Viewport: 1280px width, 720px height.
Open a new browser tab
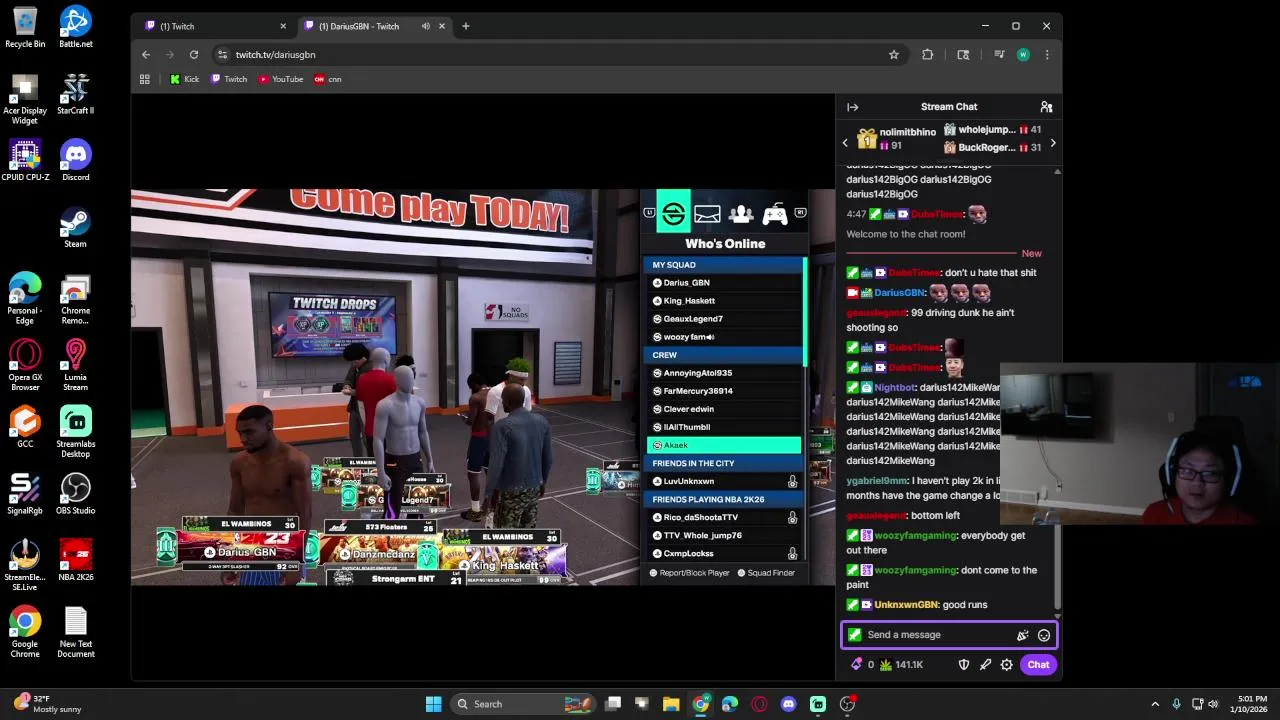point(465,26)
